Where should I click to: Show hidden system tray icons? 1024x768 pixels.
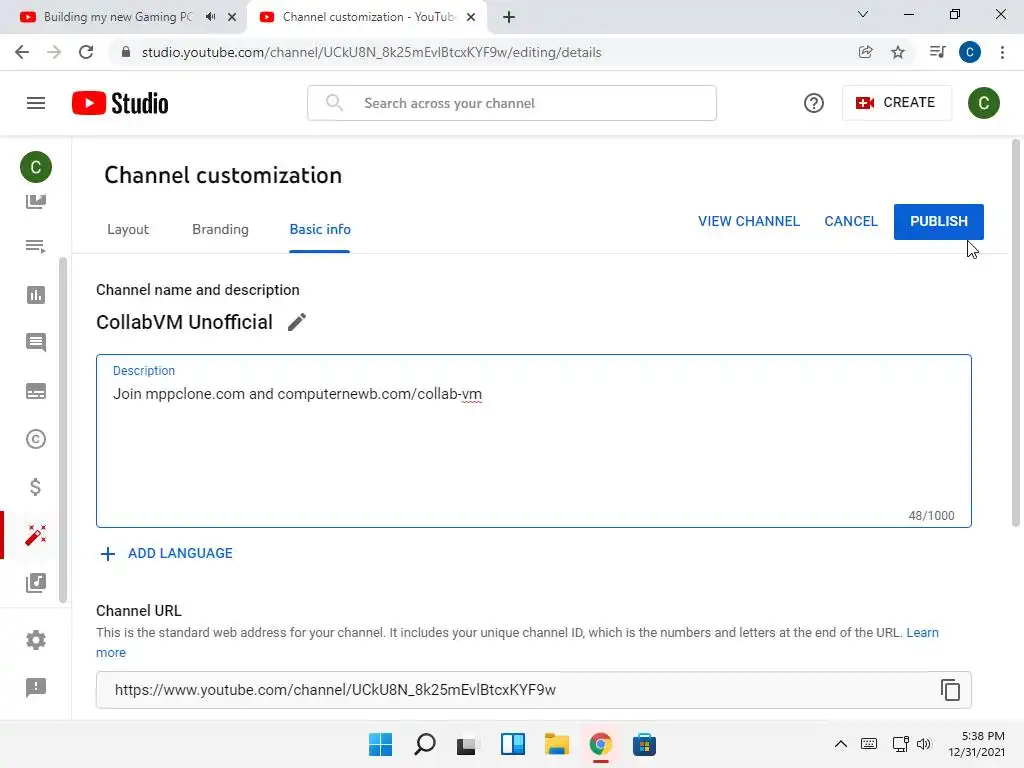point(841,744)
